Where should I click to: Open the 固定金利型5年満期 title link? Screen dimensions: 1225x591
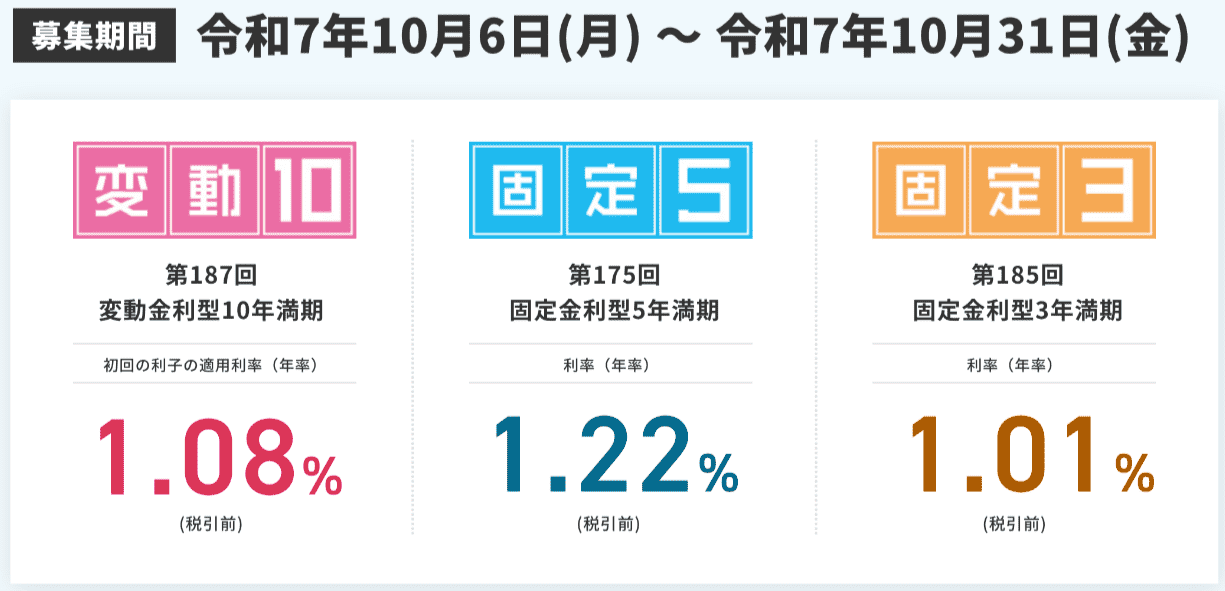[x=613, y=311]
